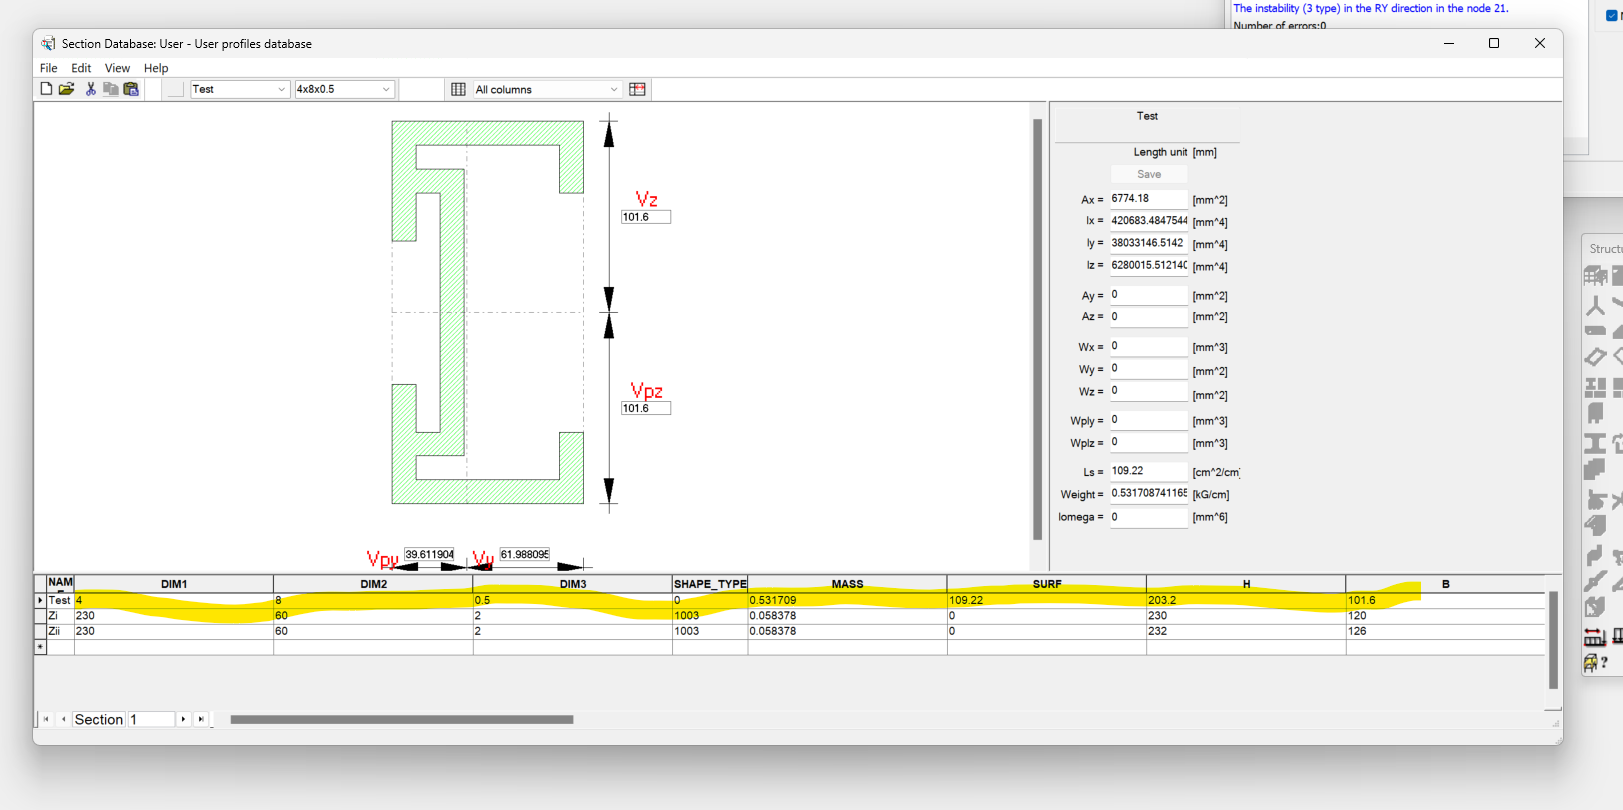
Task: Click the question-mark help icon in Structure toolbar
Action: point(1595,662)
